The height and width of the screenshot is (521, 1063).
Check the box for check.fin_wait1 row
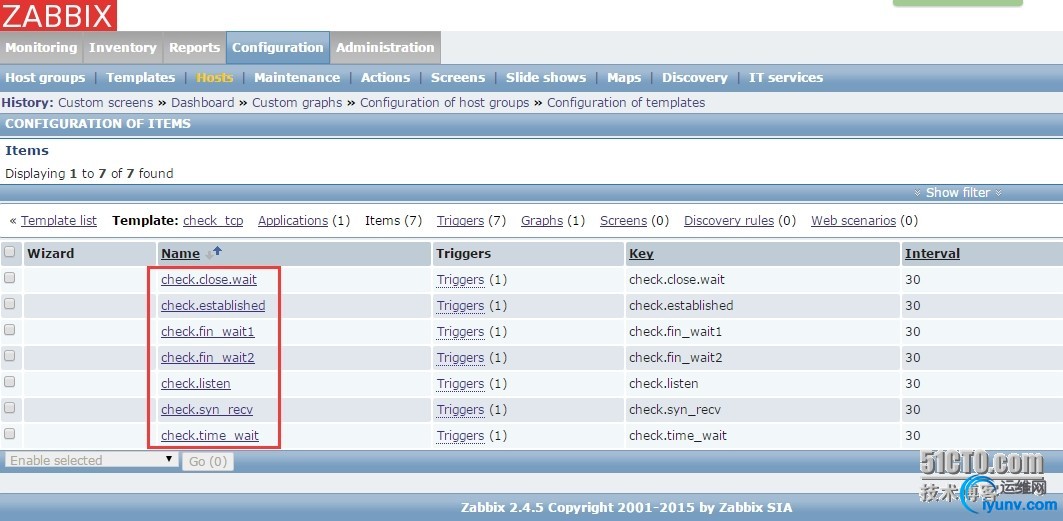(9, 330)
